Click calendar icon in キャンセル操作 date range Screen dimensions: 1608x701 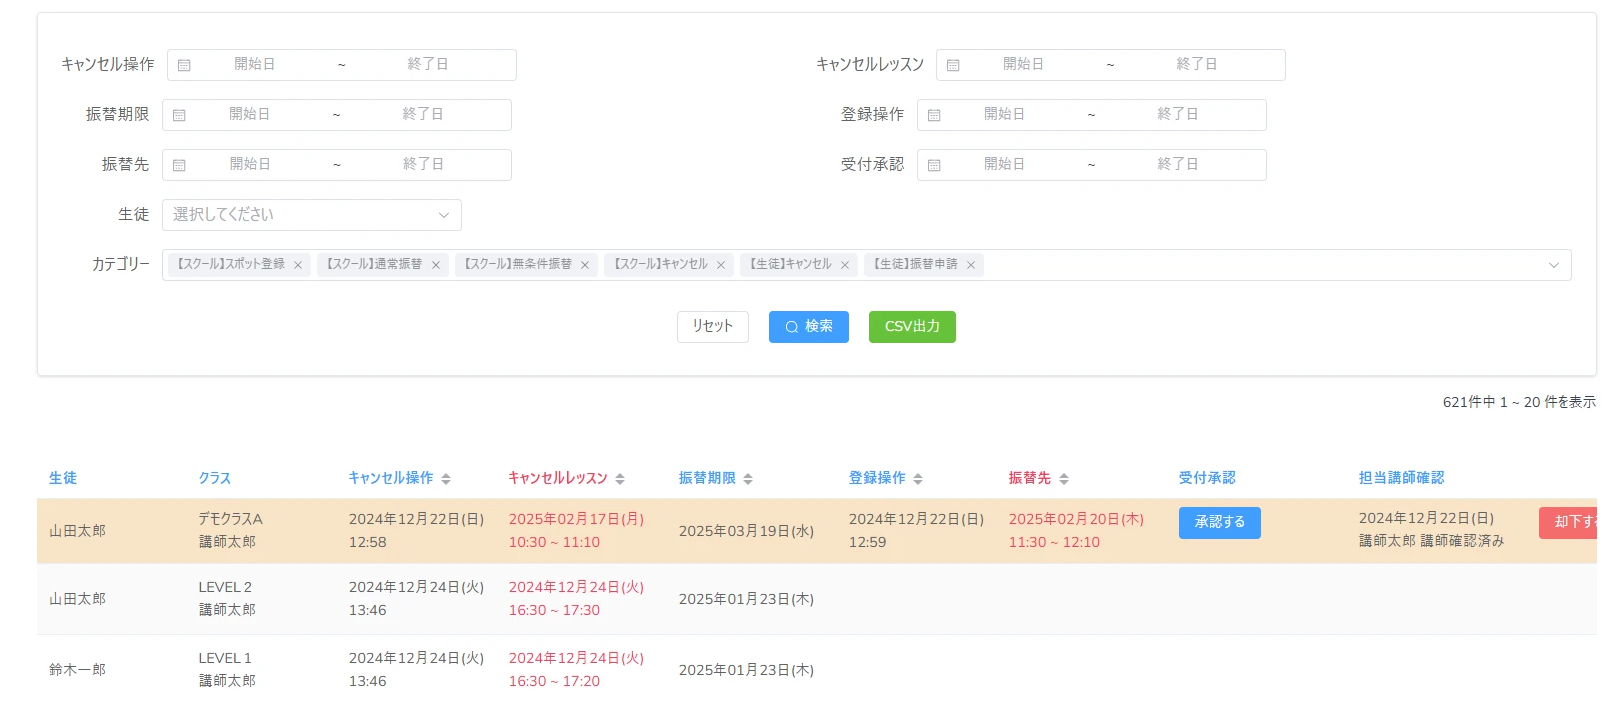(x=184, y=65)
